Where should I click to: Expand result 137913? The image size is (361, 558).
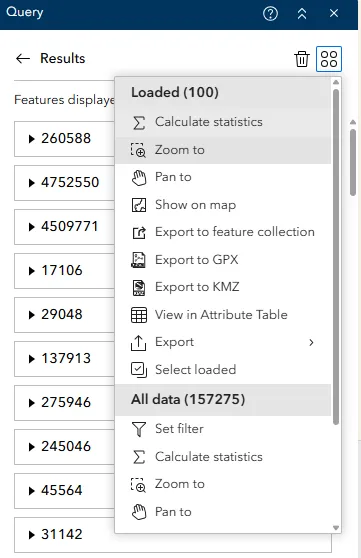coord(31,359)
